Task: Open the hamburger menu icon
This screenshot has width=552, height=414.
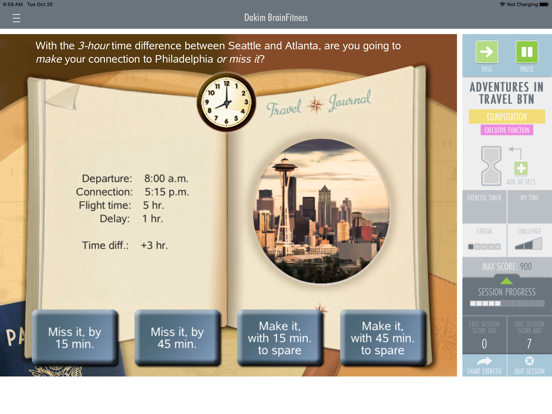Action: point(16,18)
